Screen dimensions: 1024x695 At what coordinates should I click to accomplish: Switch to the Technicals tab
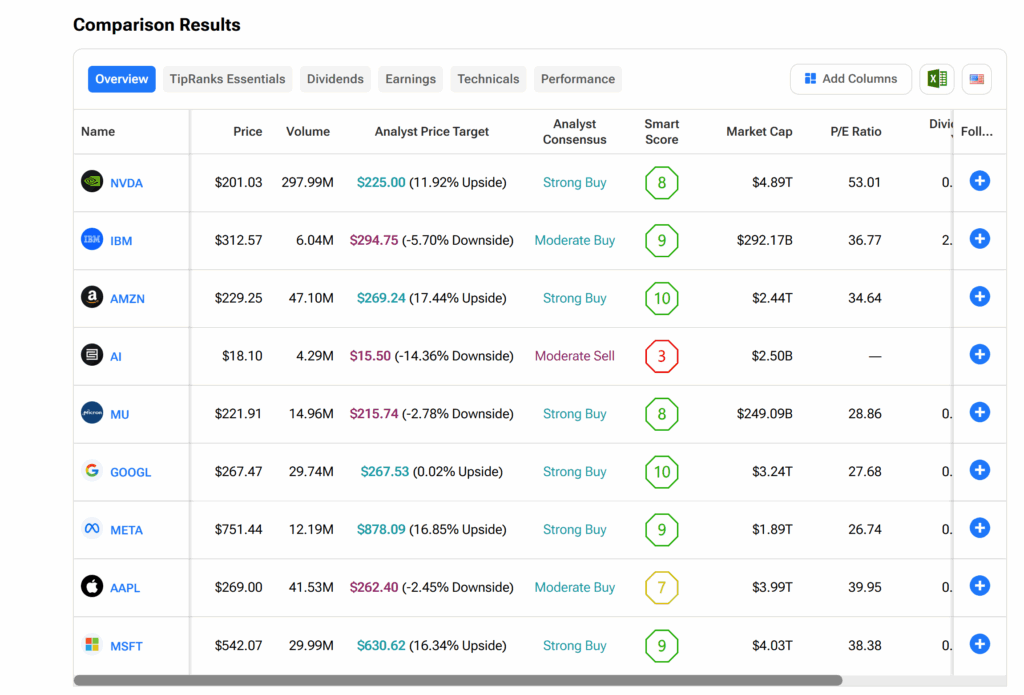coord(488,79)
